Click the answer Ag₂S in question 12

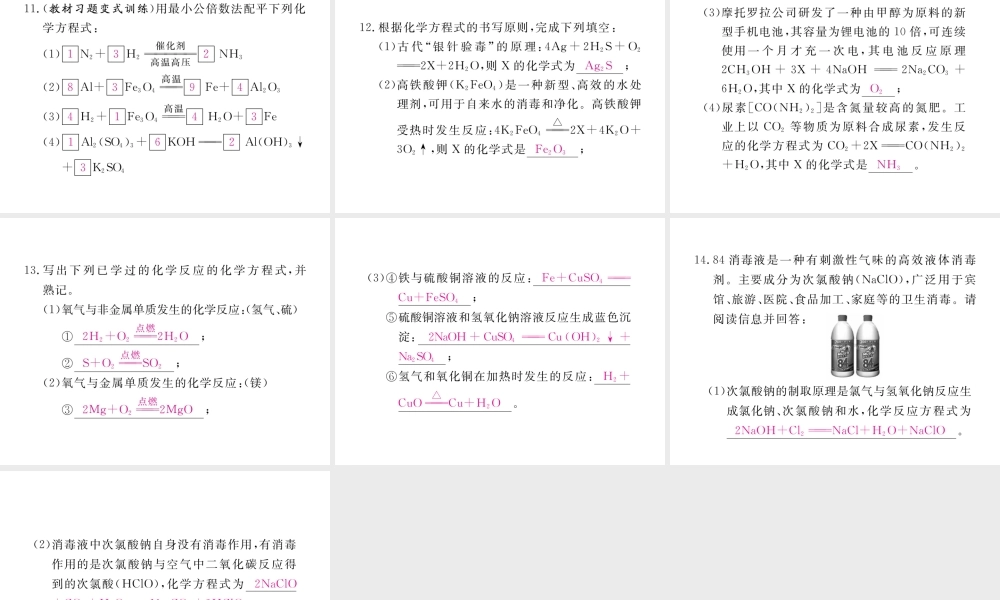[599, 66]
